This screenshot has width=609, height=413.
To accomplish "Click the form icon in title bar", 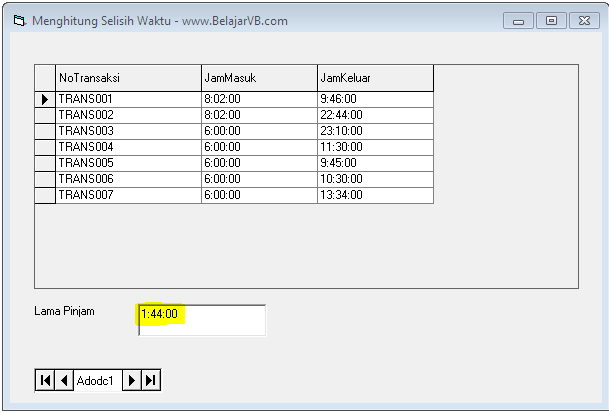I will 19,20.
